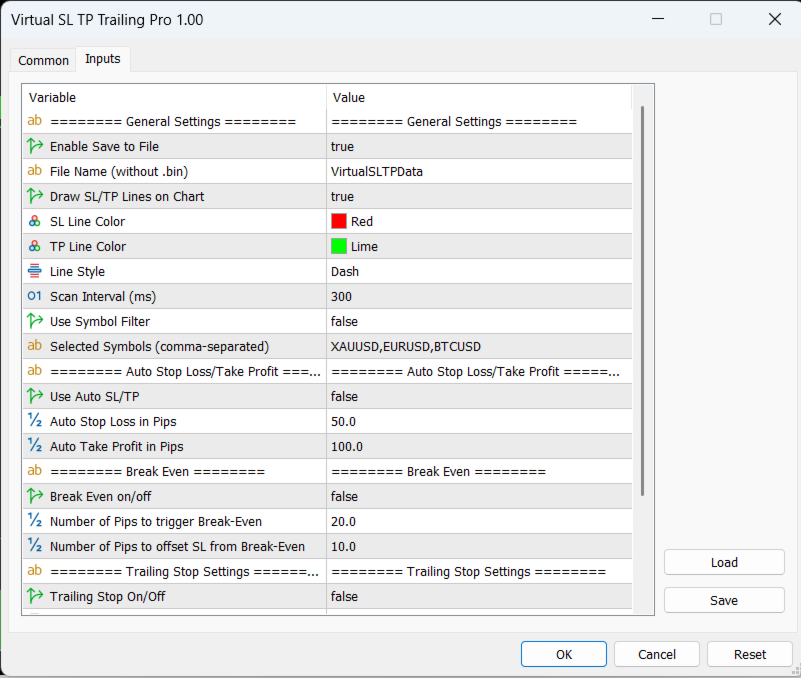
Task: Save inputs using the Save button
Action: tap(724, 600)
